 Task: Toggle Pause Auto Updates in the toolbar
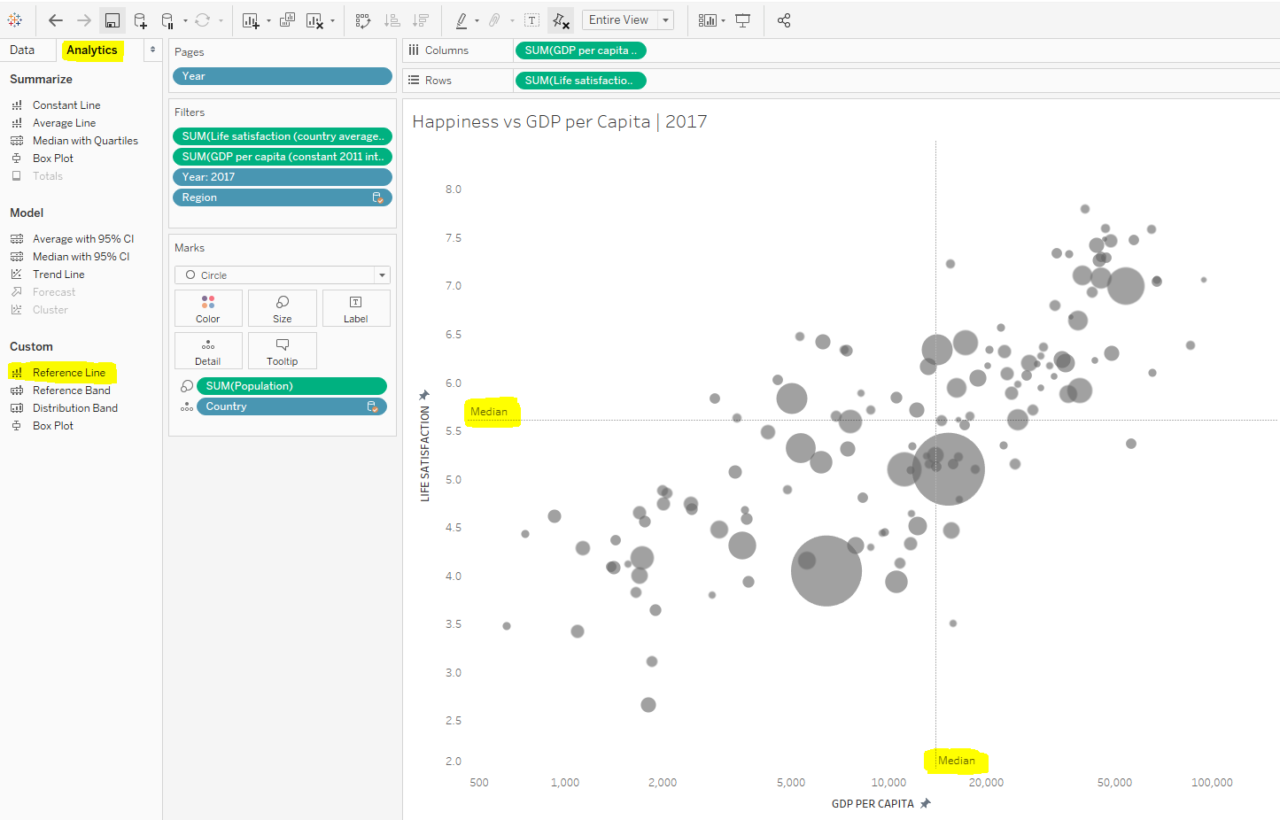(165, 19)
